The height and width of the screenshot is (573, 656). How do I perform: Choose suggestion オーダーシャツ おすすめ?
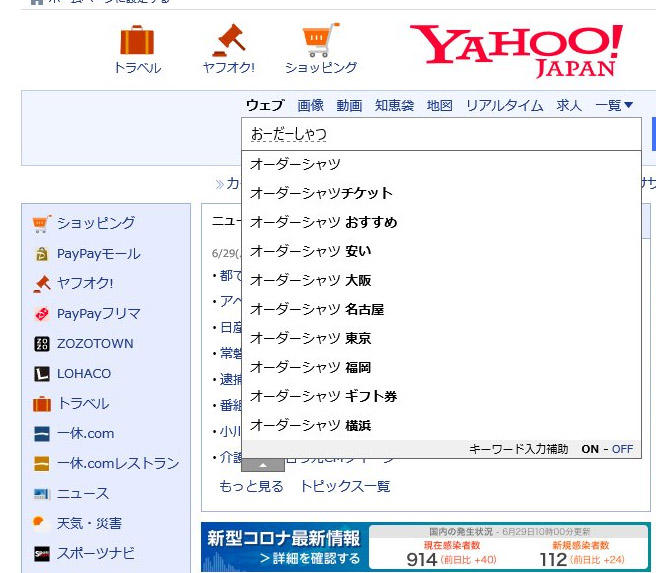pos(441,222)
